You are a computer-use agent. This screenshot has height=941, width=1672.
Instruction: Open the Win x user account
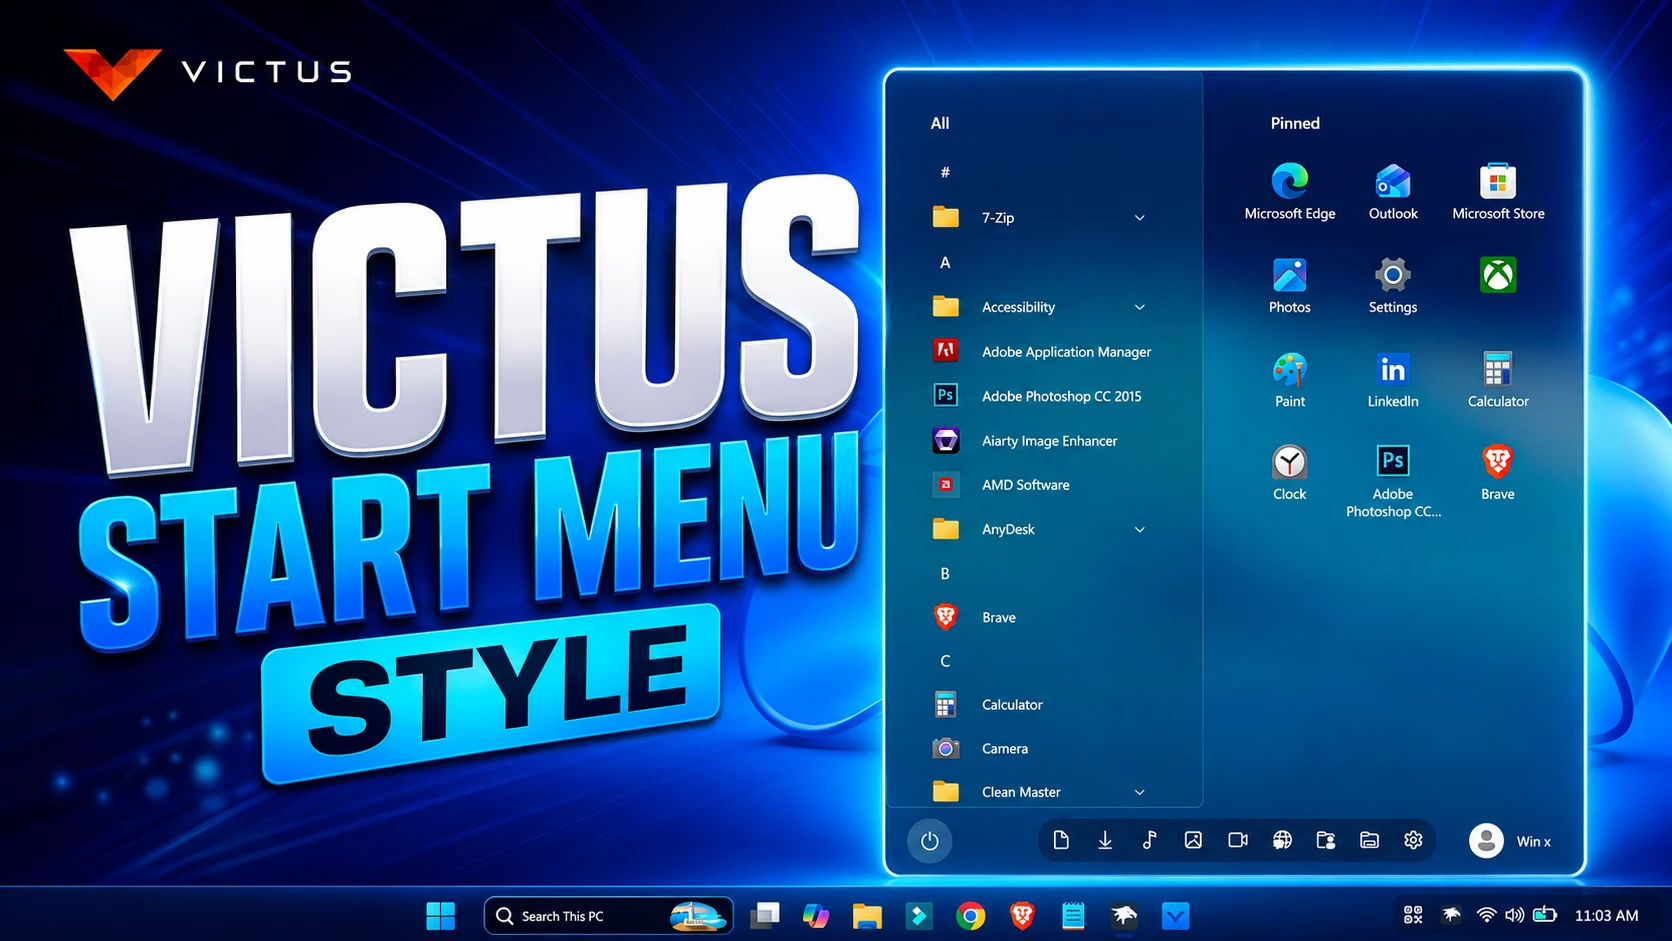pos(1510,841)
